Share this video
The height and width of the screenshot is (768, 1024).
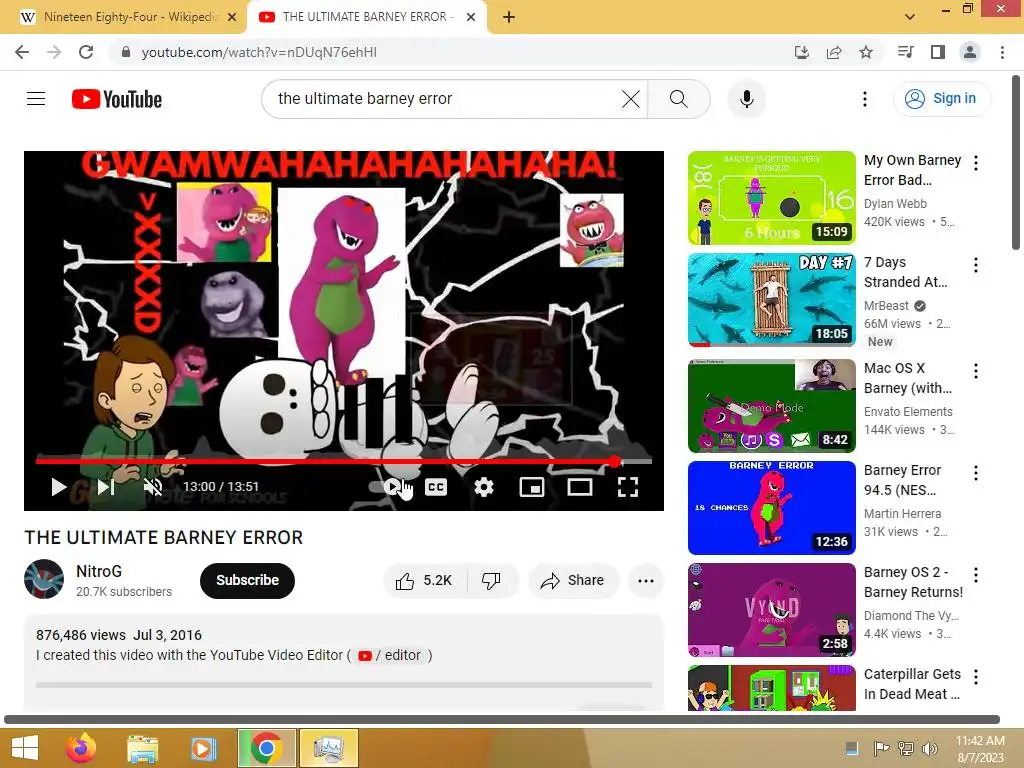click(x=573, y=581)
